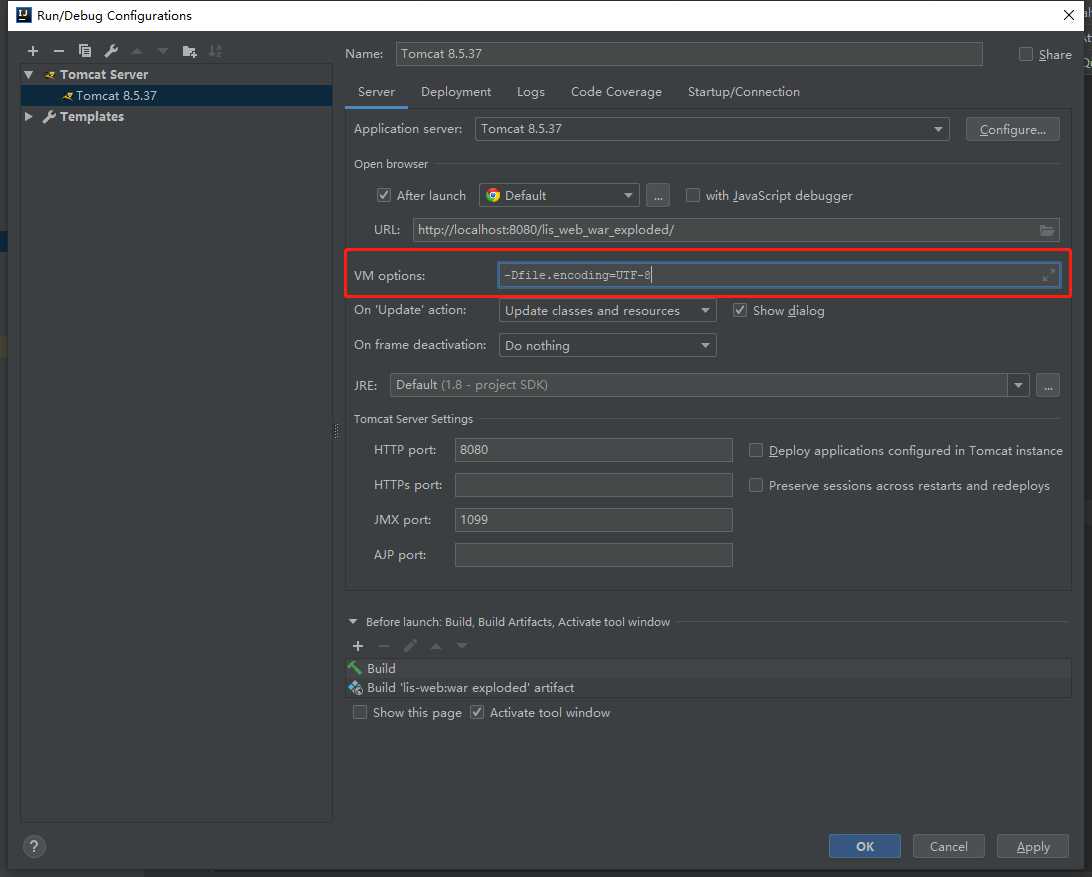Add before-launch task plus icon

[x=358, y=646]
